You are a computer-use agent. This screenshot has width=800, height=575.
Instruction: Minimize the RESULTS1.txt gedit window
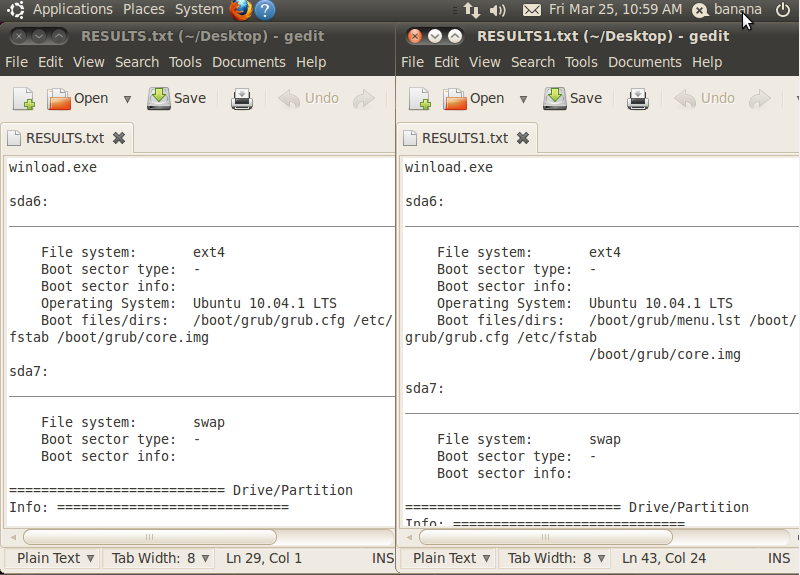pyautogui.click(x=435, y=36)
